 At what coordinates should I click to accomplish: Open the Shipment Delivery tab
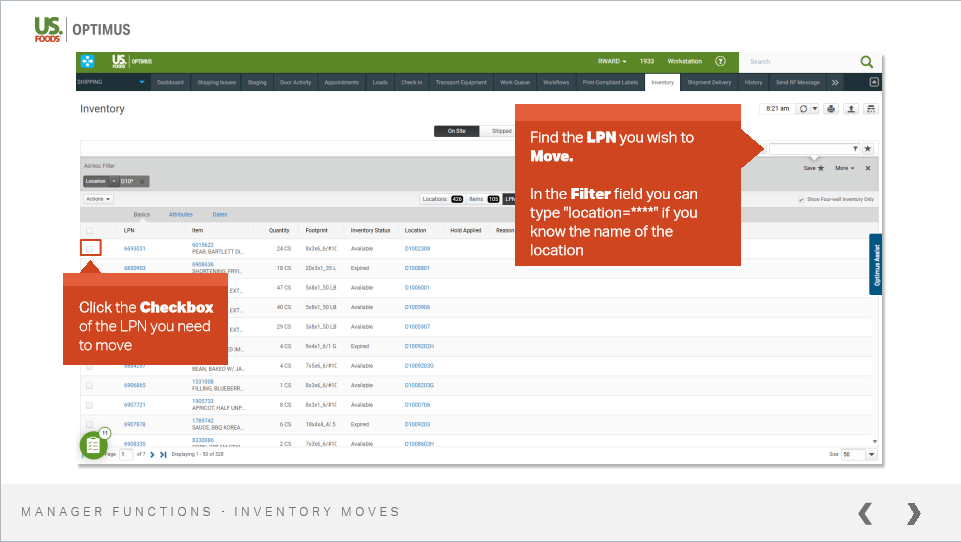tap(709, 82)
